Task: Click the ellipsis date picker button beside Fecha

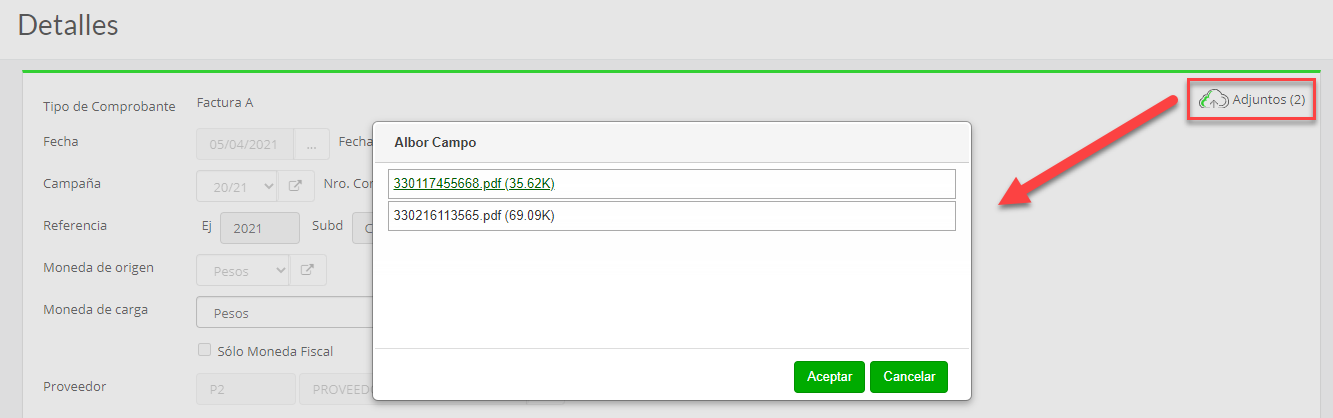Action: pos(312,144)
